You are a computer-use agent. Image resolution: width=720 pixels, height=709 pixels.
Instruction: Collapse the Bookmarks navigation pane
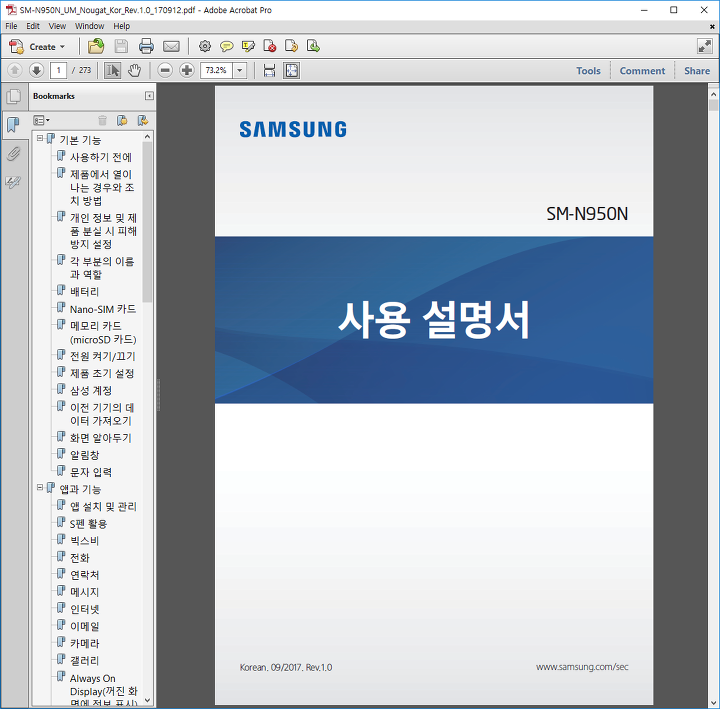click(x=149, y=96)
